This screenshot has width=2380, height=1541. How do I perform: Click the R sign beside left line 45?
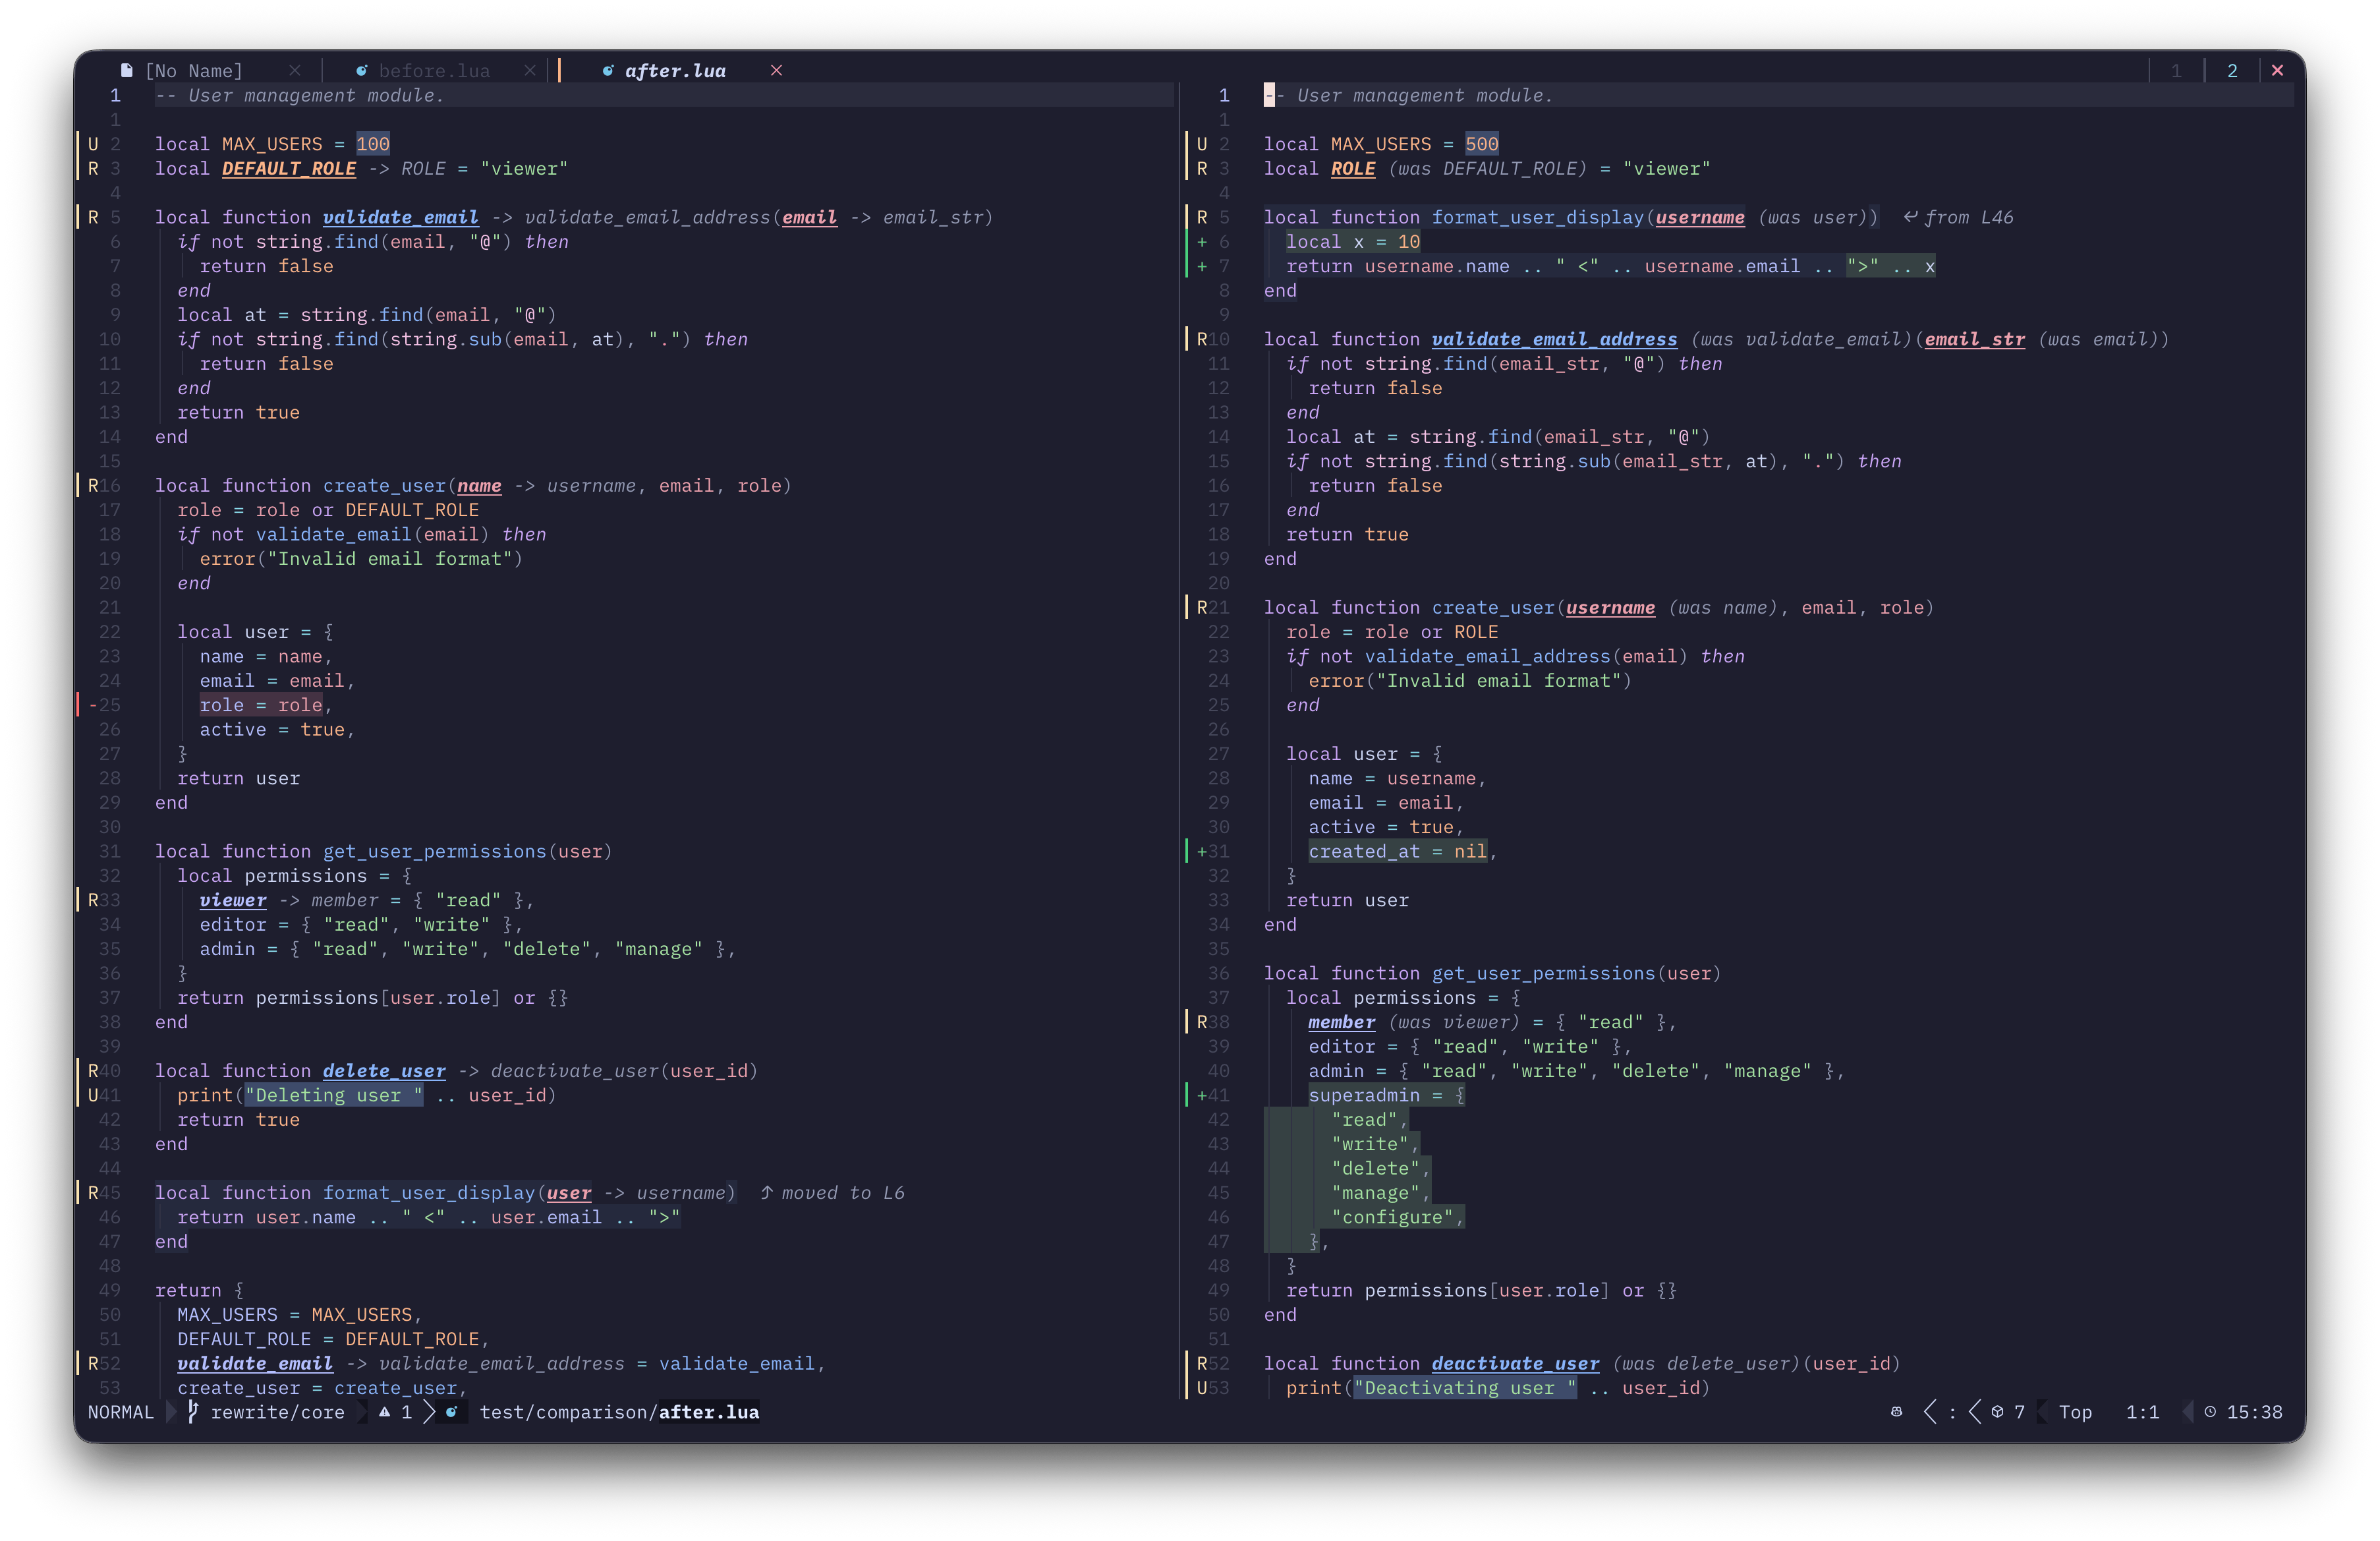pos(93,1193)
